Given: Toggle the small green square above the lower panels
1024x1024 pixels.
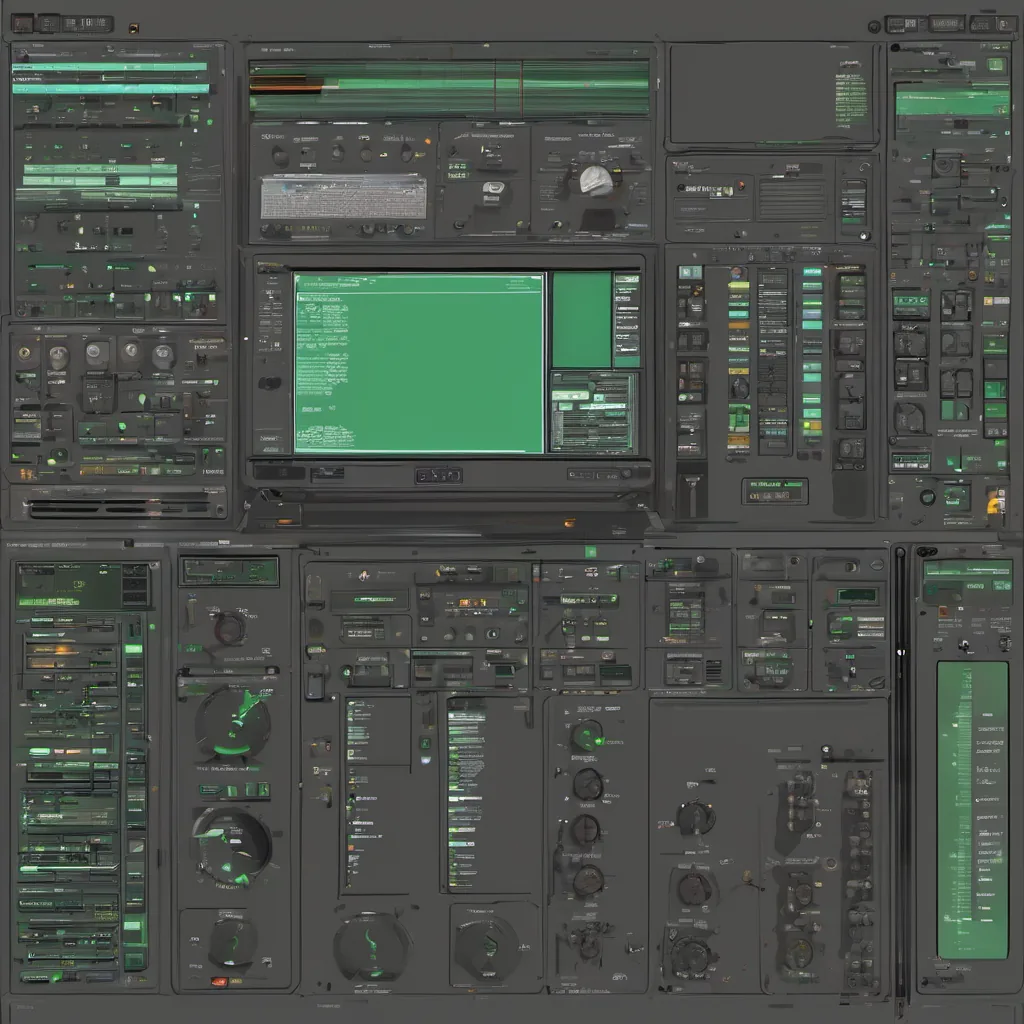Looking at the screenshot, I should point(590,552).
